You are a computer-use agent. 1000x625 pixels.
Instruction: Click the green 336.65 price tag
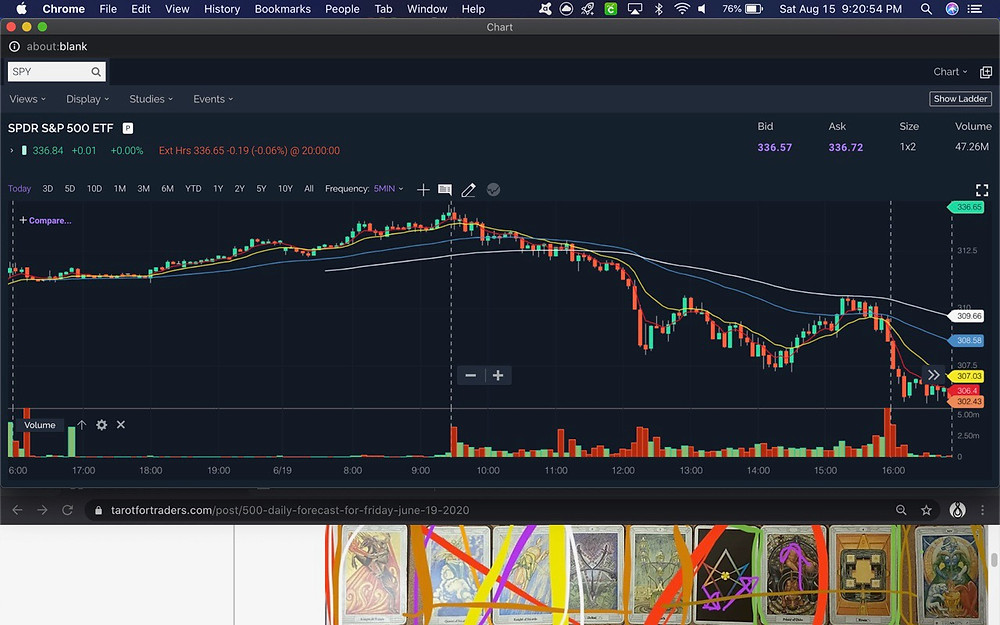point(967,207)
